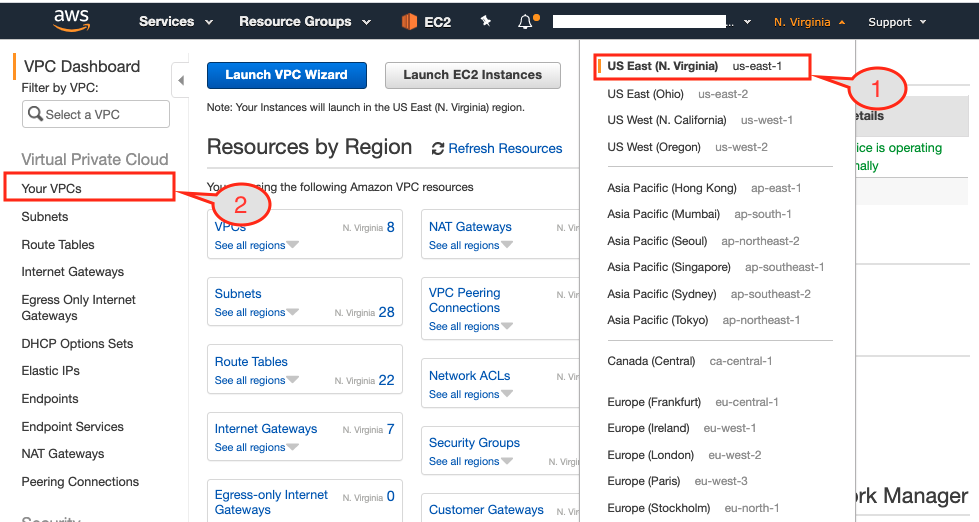Screen dimensions: 979x522
Task: Open Endpoint Services in sidebar
Action: click(x=72, y=426)
